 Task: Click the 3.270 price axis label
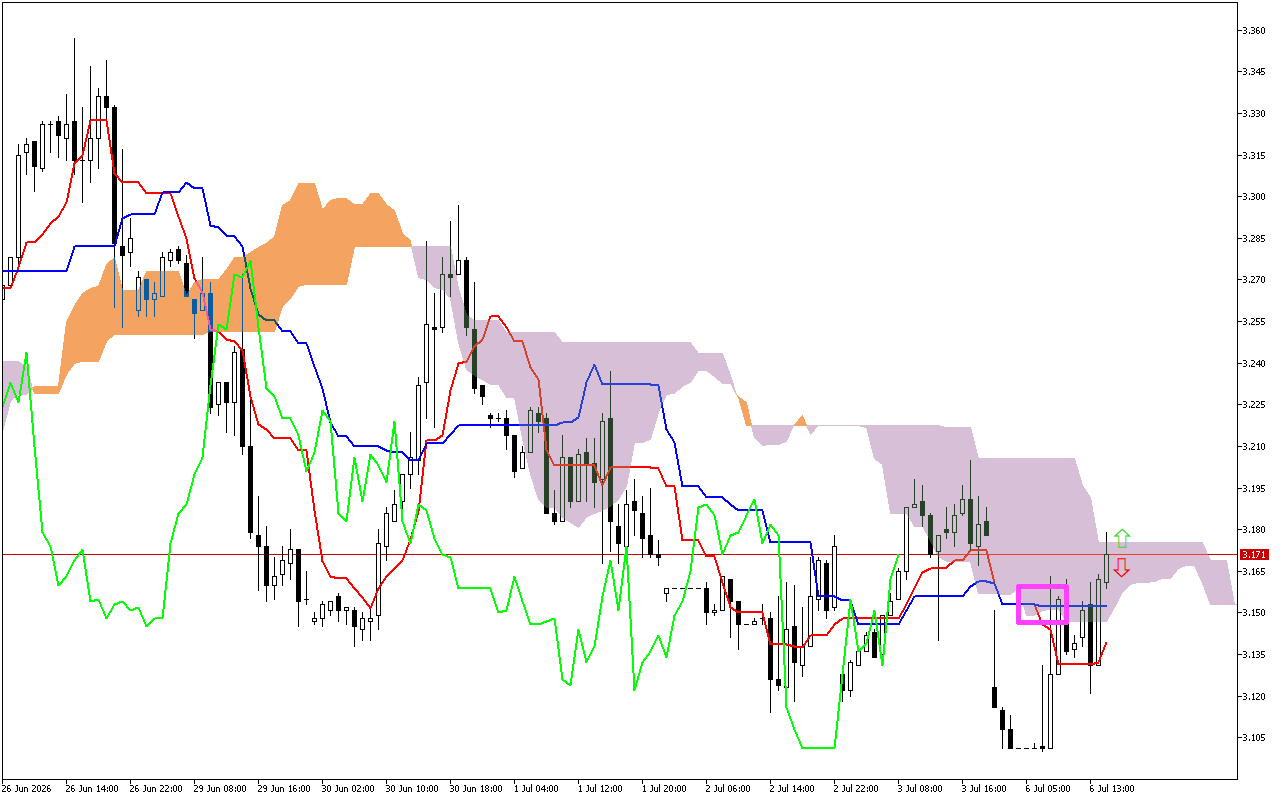coord(1254,280)
